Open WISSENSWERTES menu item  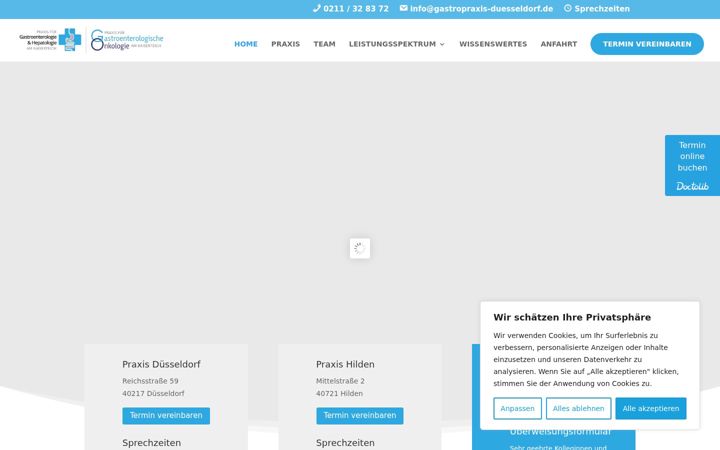[x=493, y=44]
